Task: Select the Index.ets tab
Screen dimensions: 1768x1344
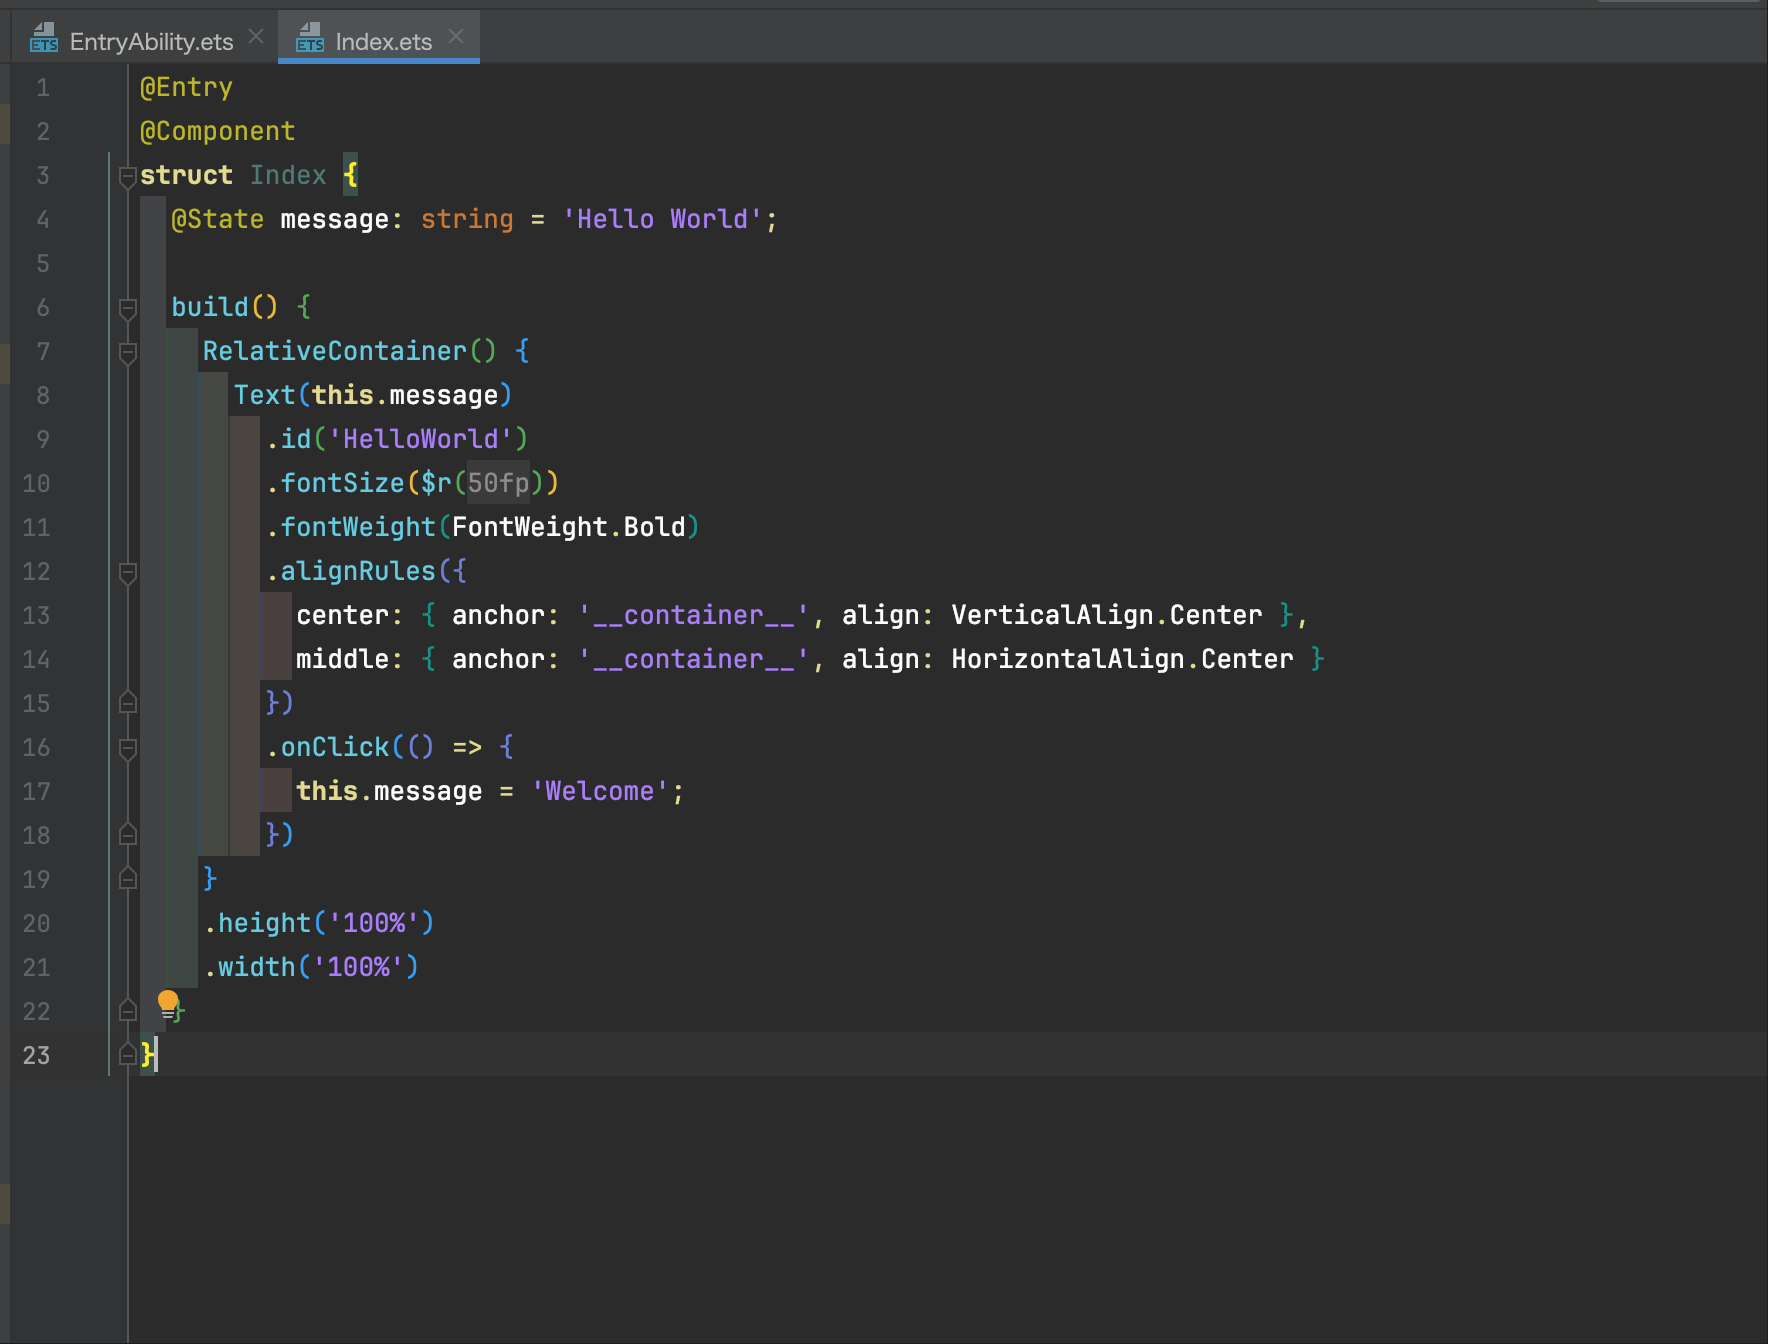Action: pos(383,41)
